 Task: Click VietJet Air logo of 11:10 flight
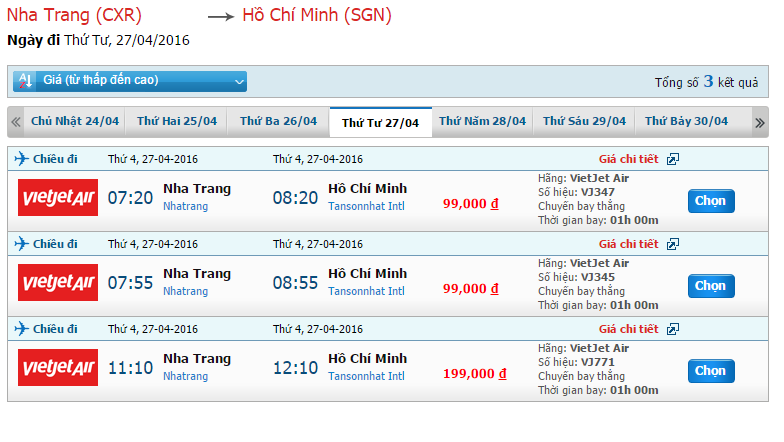(58, 368)
